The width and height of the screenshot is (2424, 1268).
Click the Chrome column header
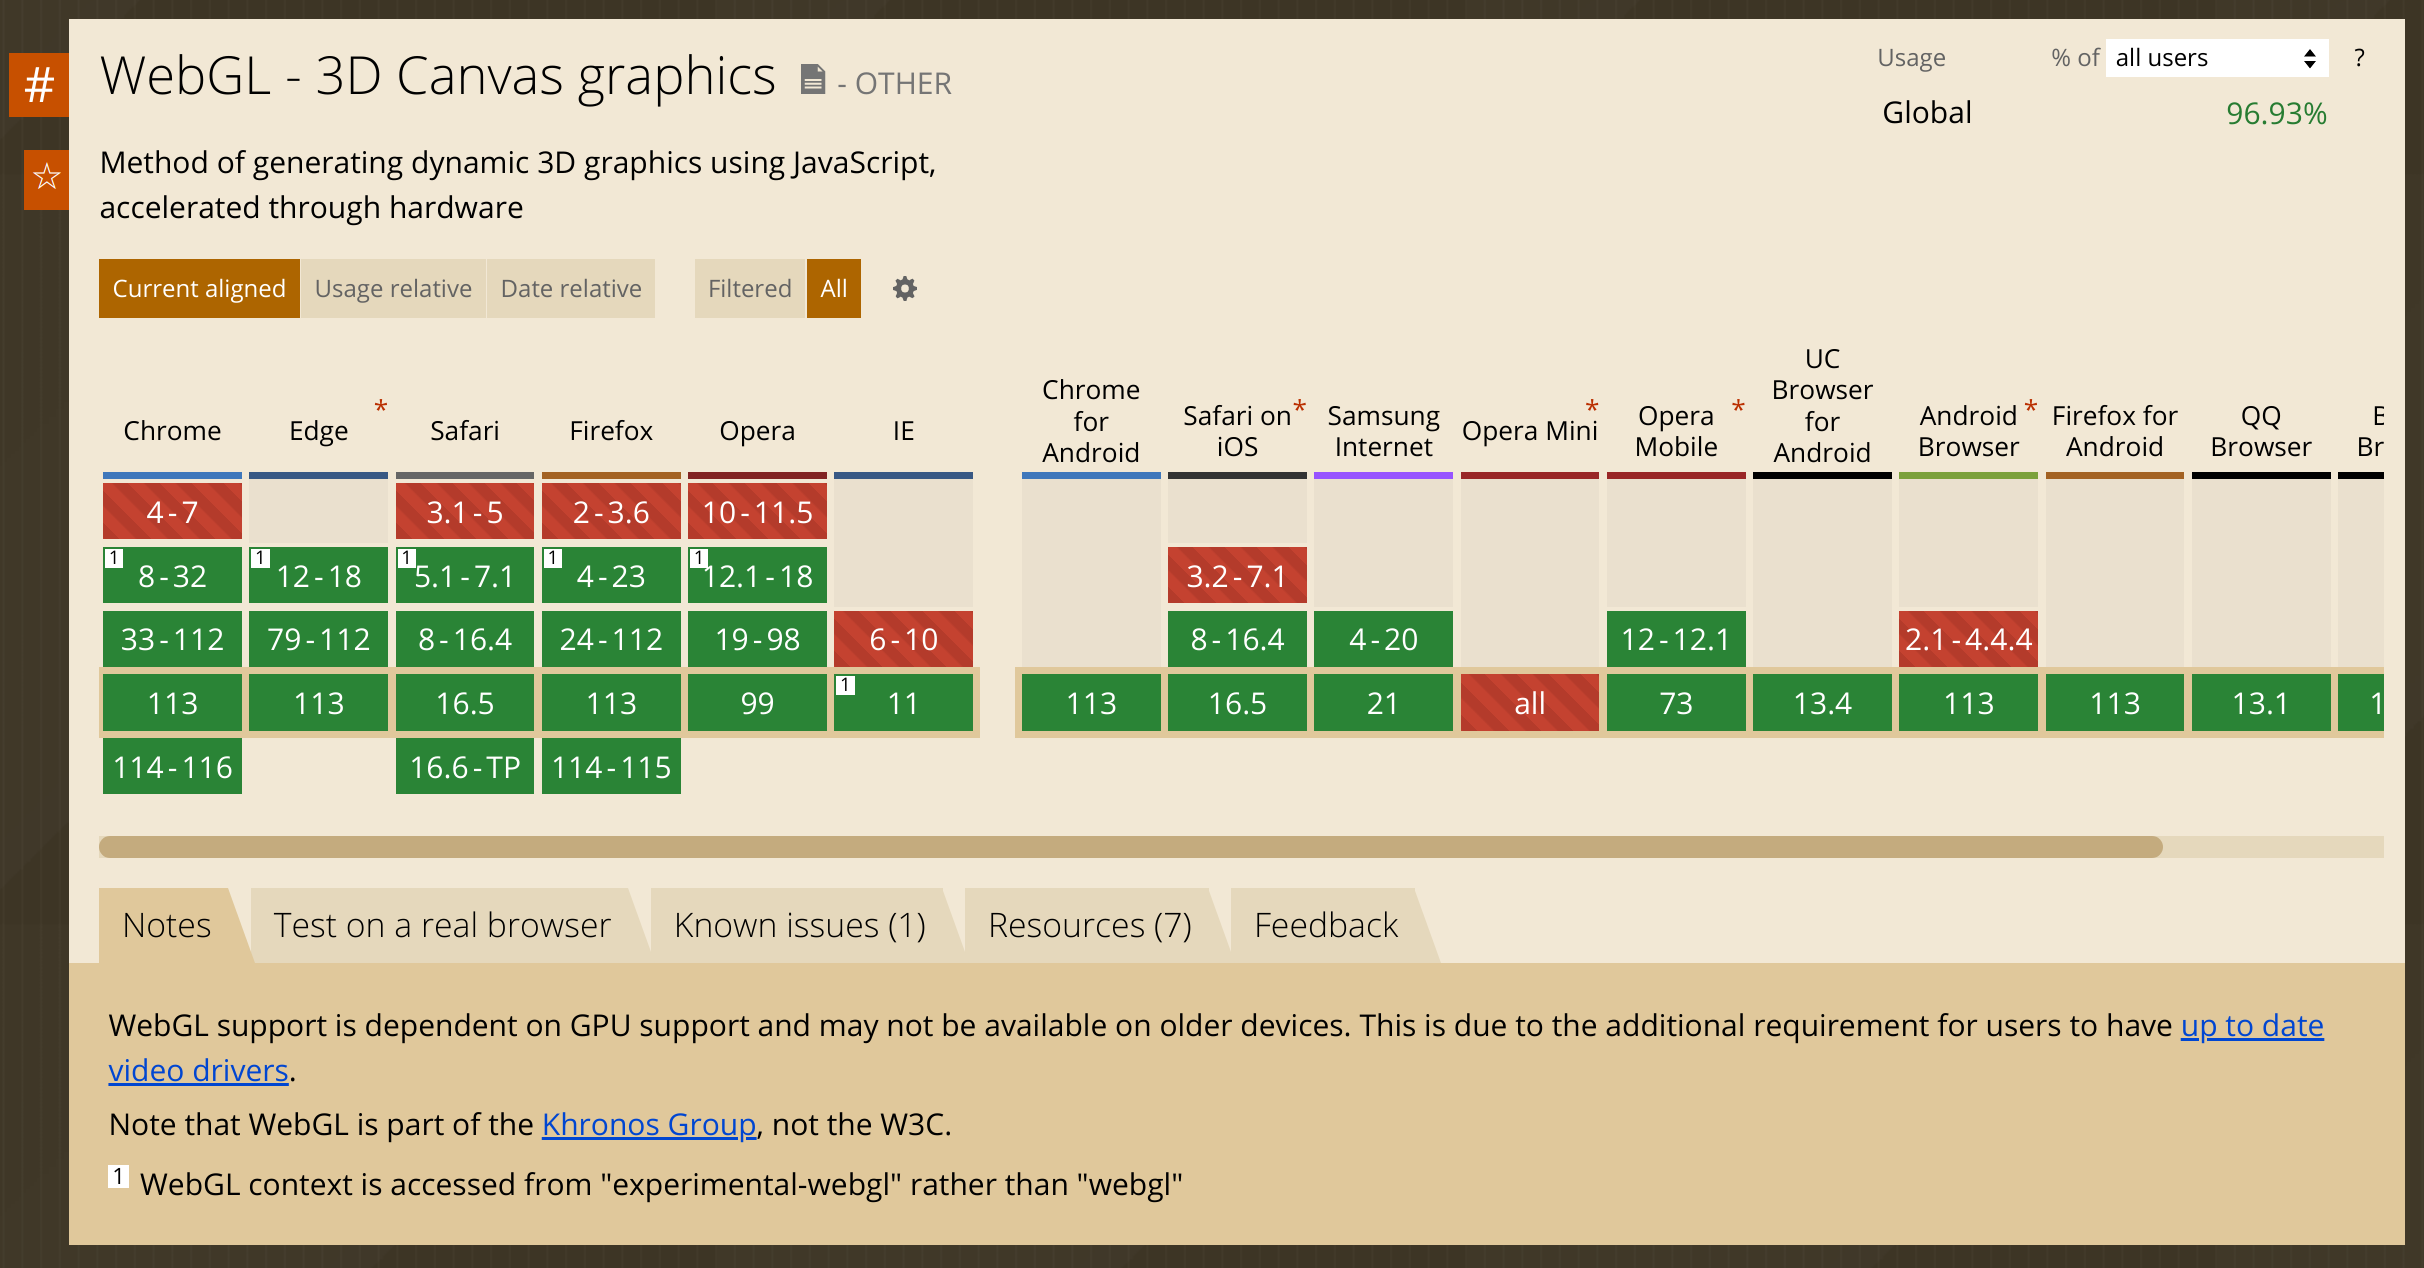172,431
